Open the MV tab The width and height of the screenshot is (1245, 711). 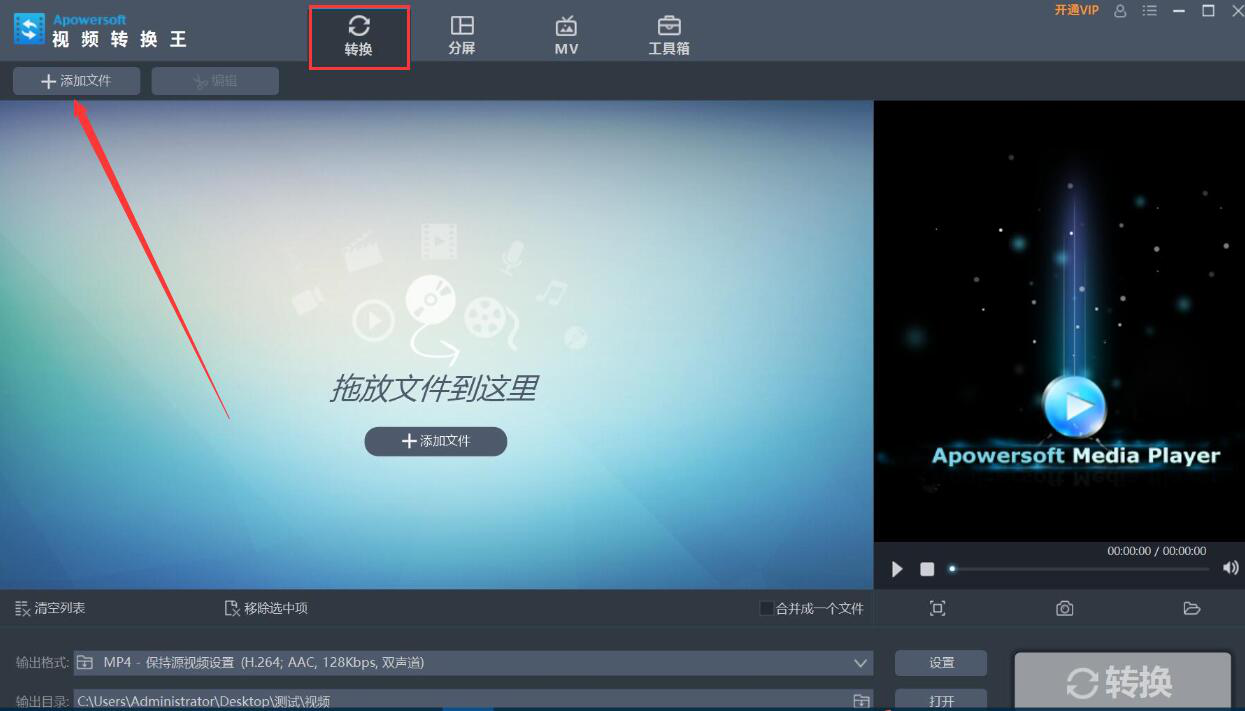tap(566, 36)
